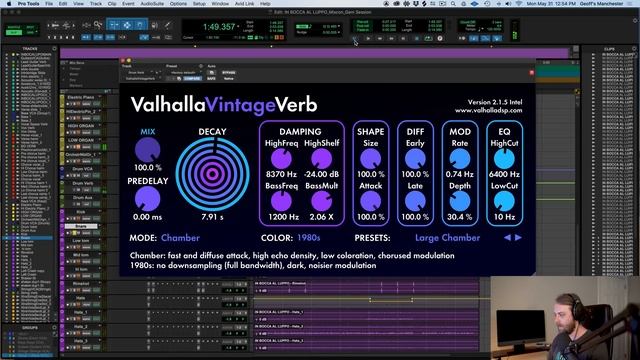Open Groups list popup menu icon
The height and width of the screenshot is (360, 640).
54,327
